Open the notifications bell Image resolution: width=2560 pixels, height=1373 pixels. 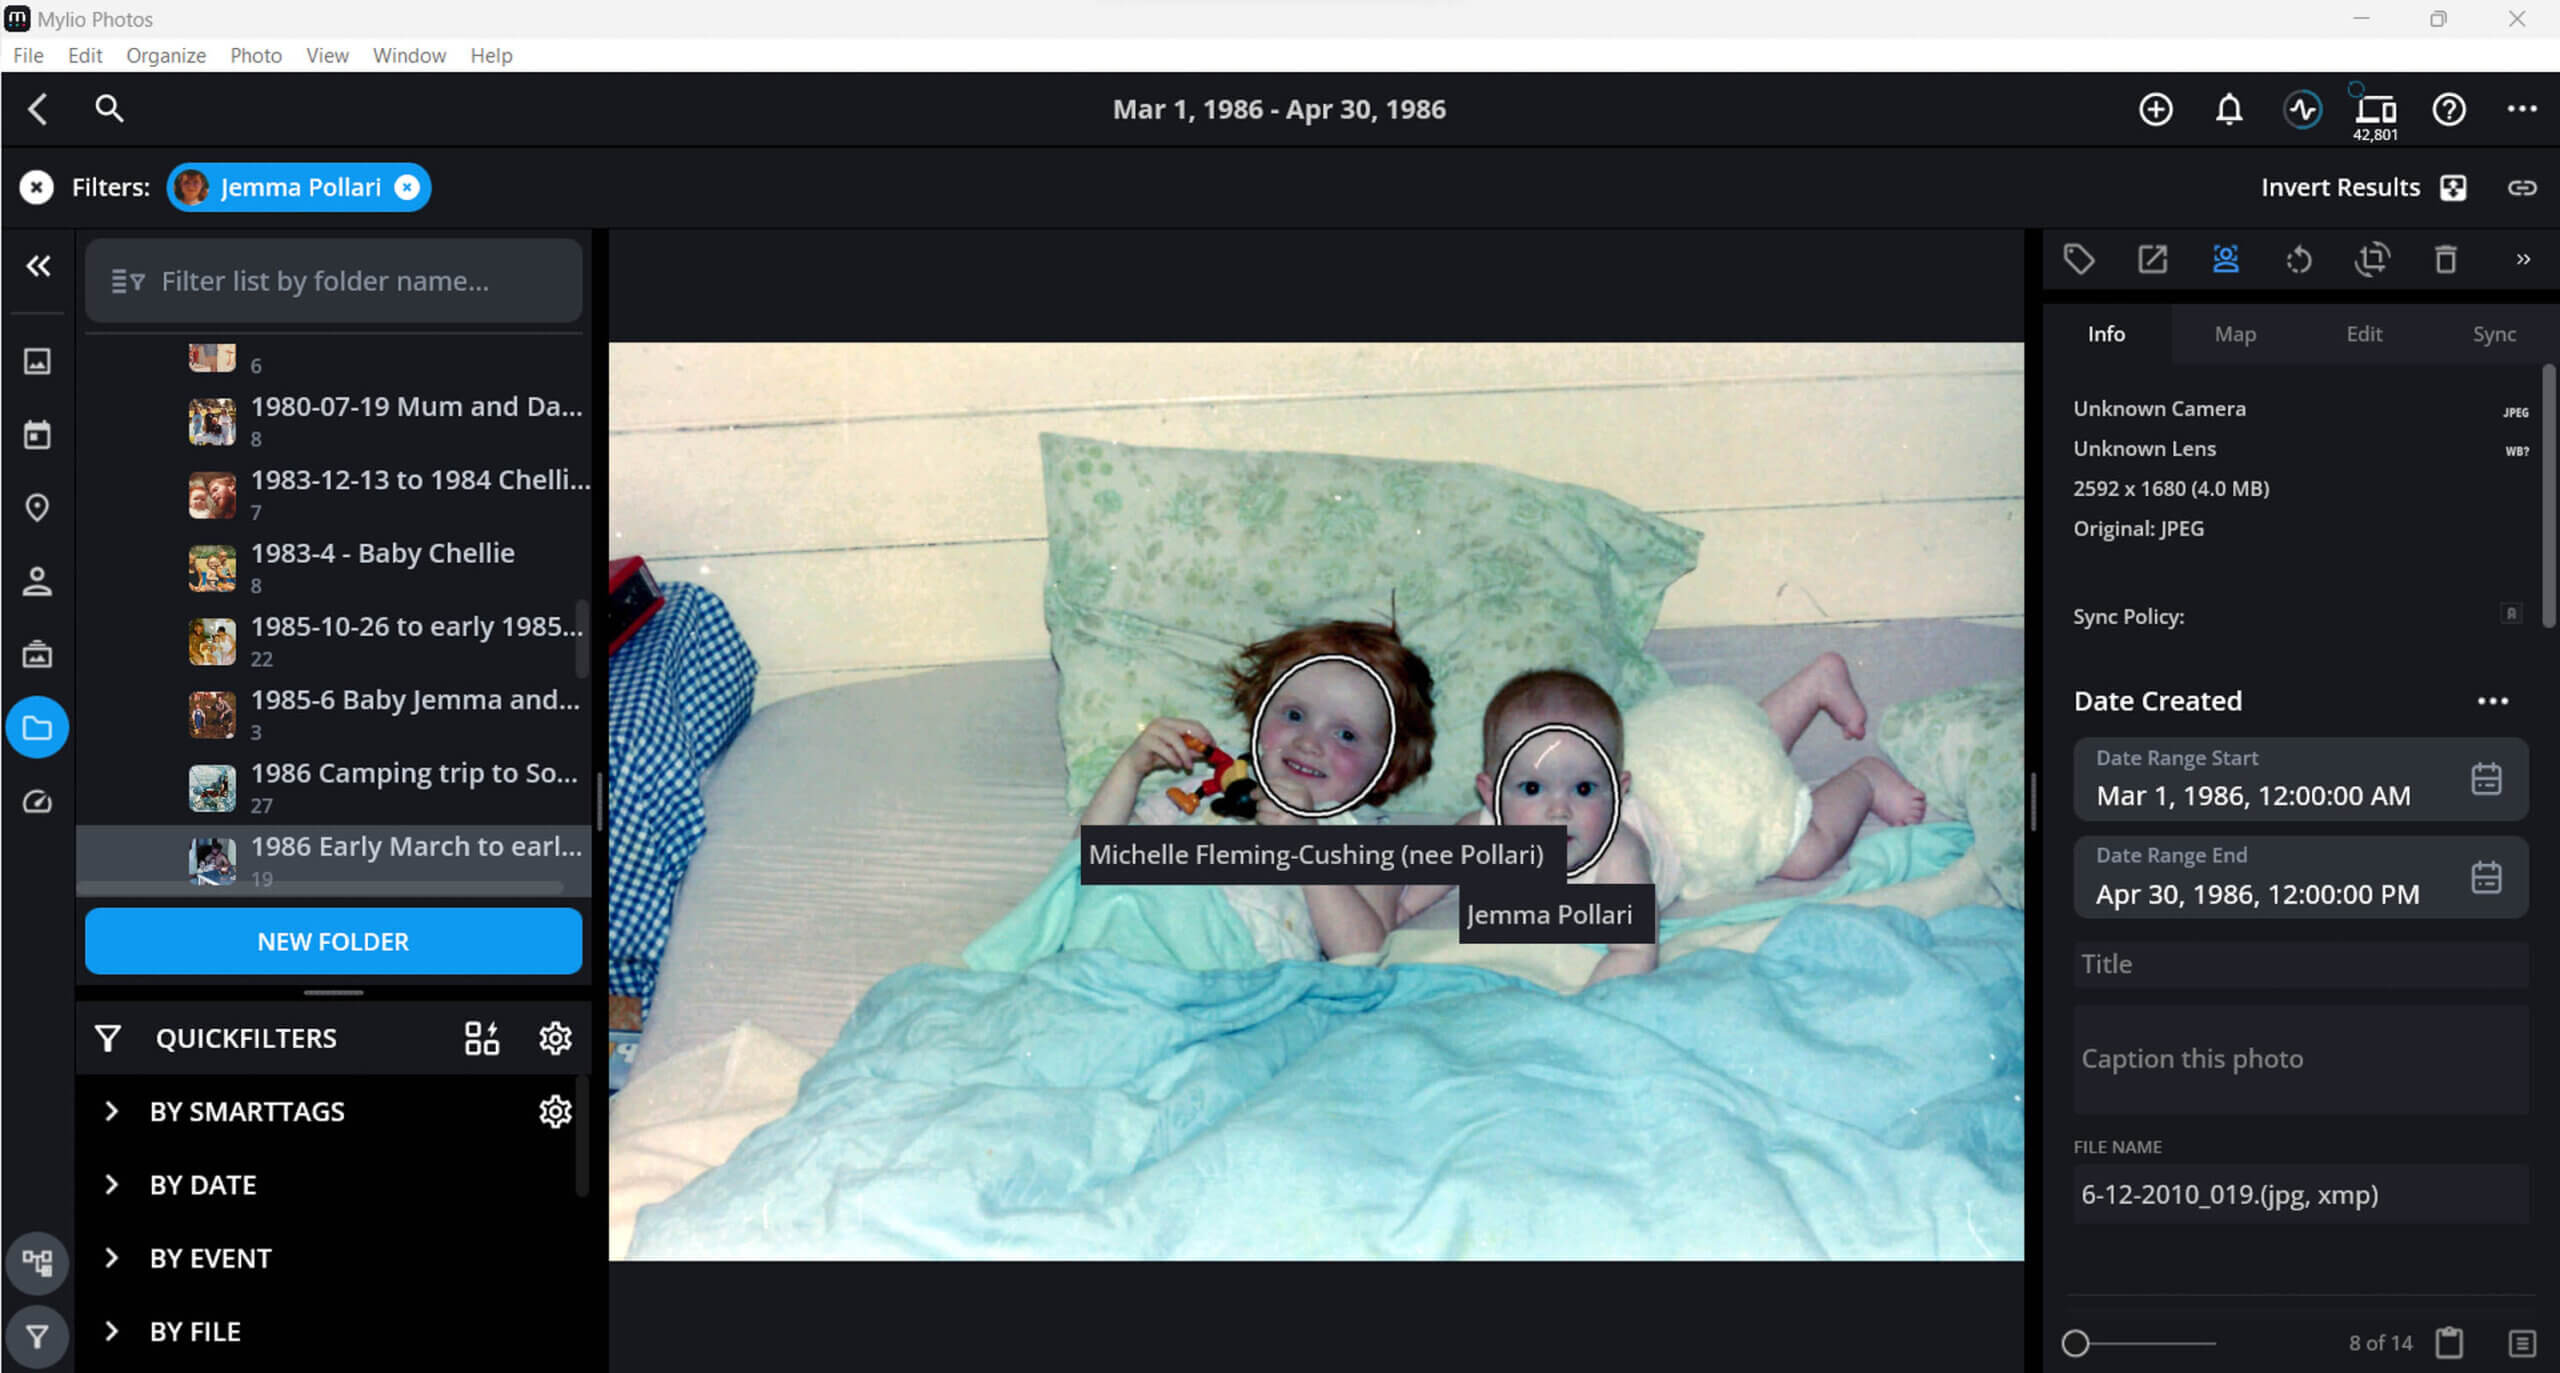2228,109
